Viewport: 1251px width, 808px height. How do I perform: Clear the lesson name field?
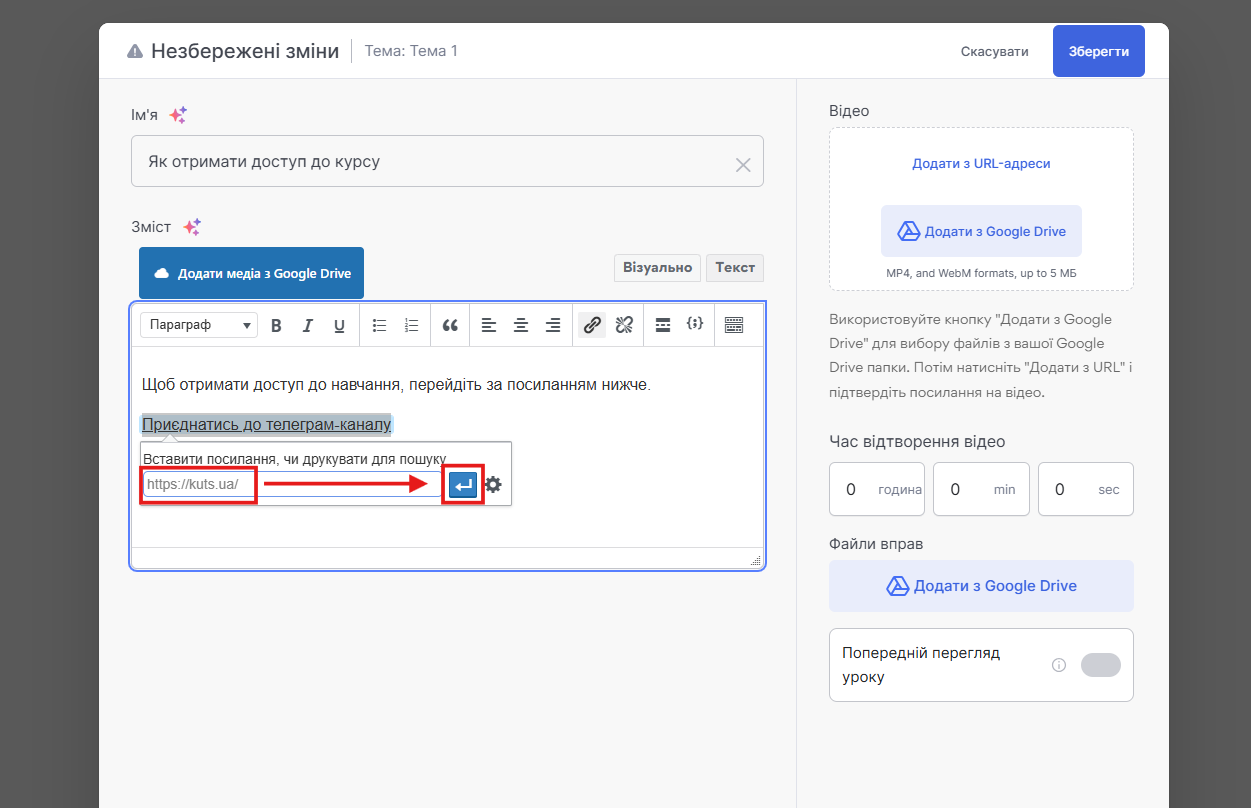coord(743,165)
